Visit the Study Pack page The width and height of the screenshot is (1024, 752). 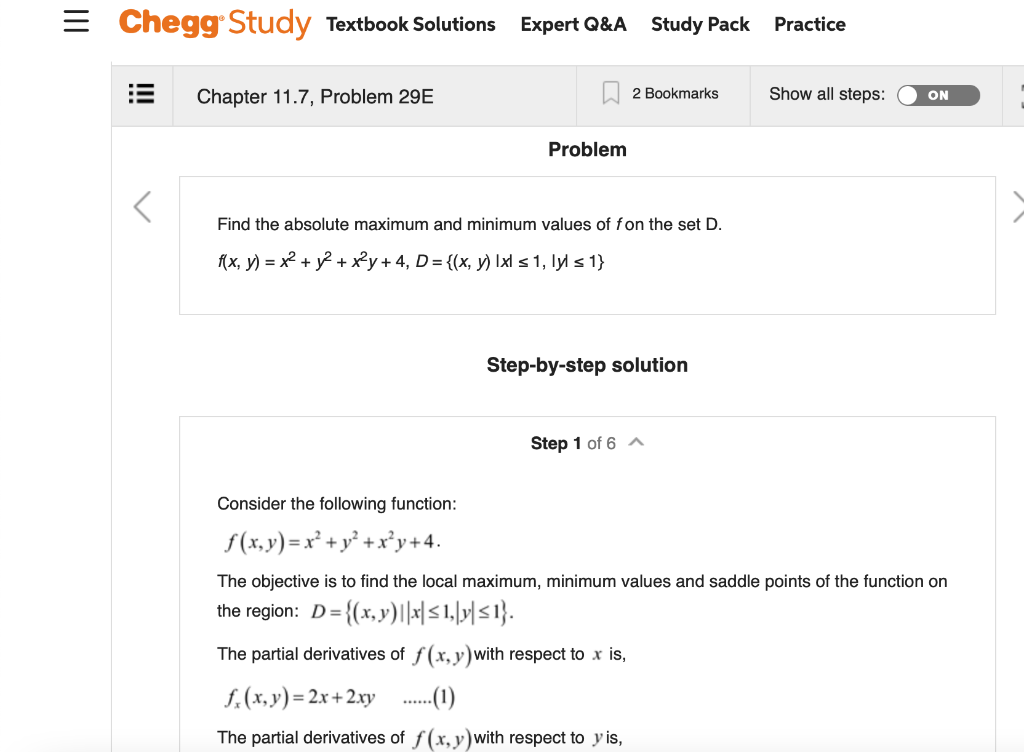click(700, 24)
